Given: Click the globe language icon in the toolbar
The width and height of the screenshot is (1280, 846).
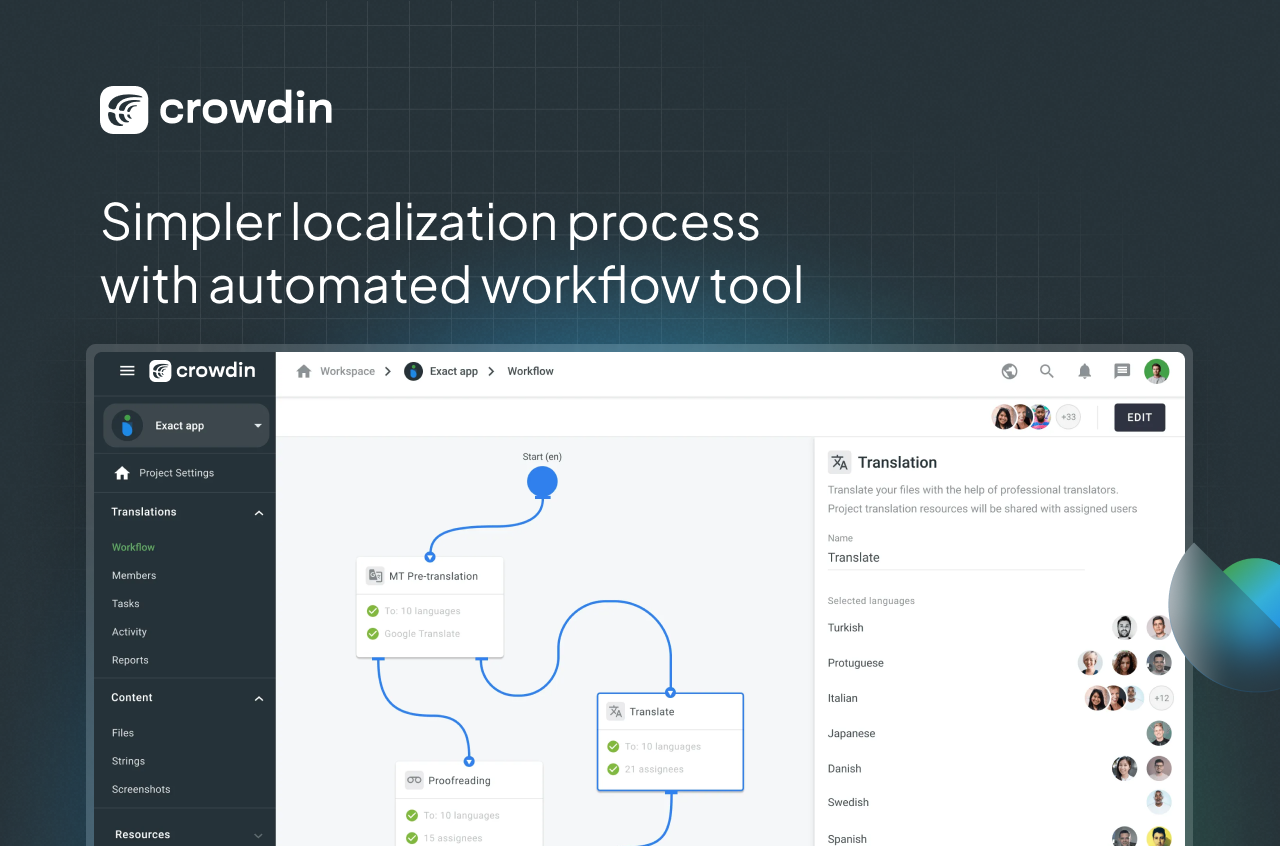Looking at the screenshot, I should [1009, 371].
